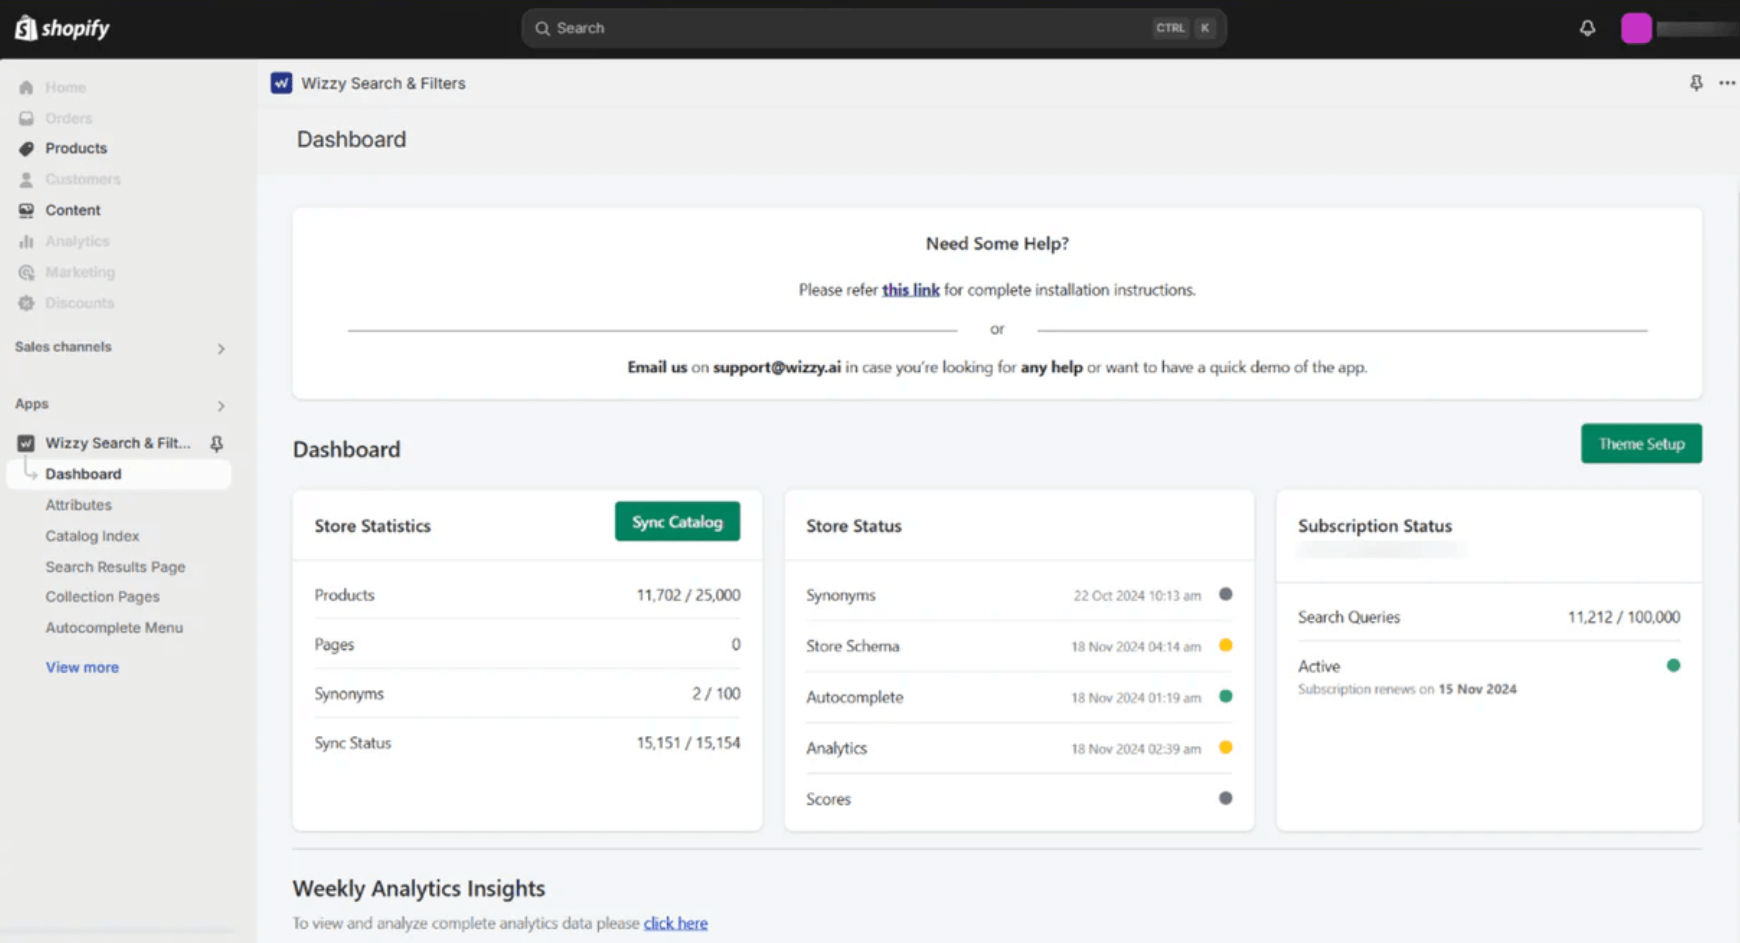This screenshot has height=943, width=1740.
Task: Click 'this link' for installation instructions
Action: coord(910,289)
